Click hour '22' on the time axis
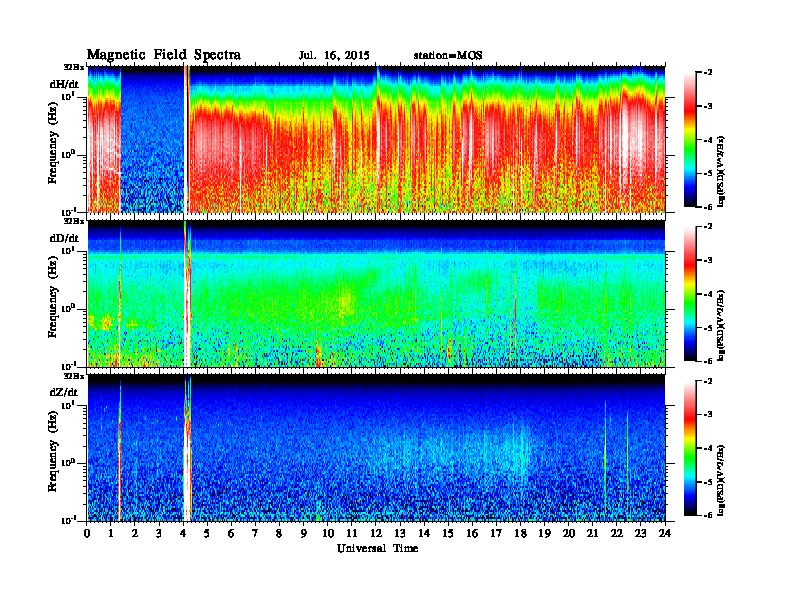The image size is (792, 612). coord(617,534)
